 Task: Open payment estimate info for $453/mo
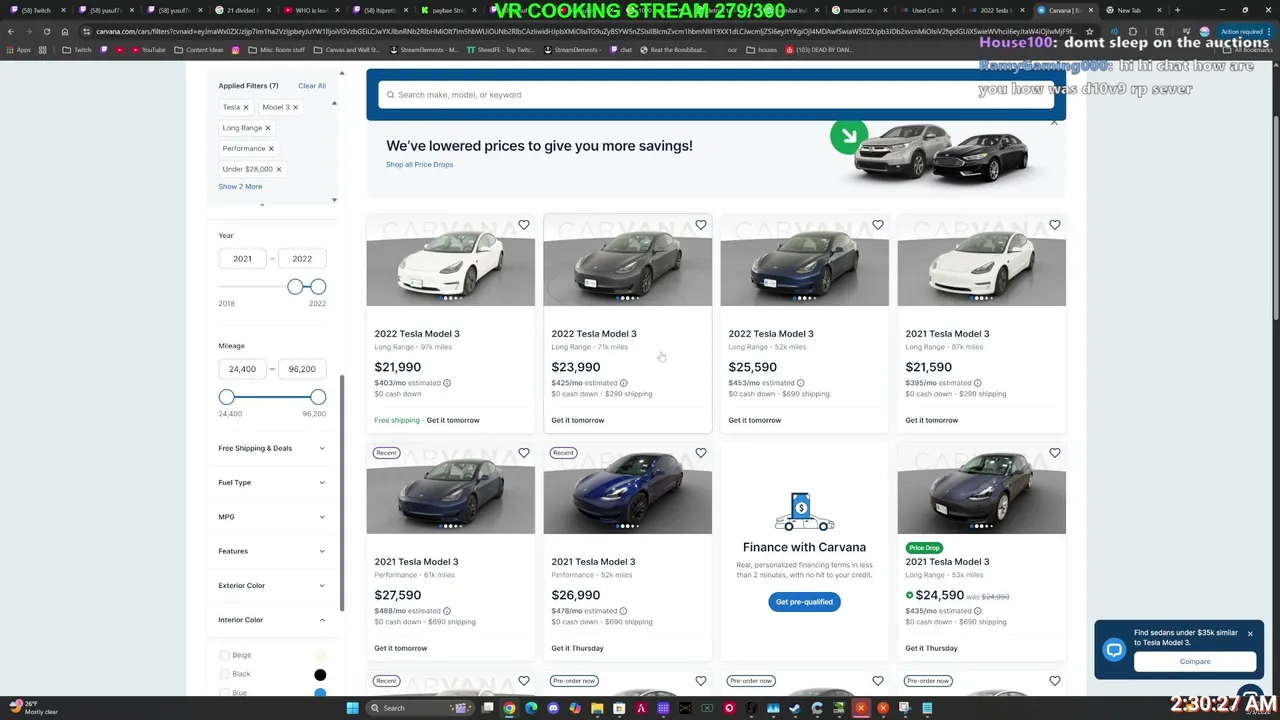pos(801,383)
